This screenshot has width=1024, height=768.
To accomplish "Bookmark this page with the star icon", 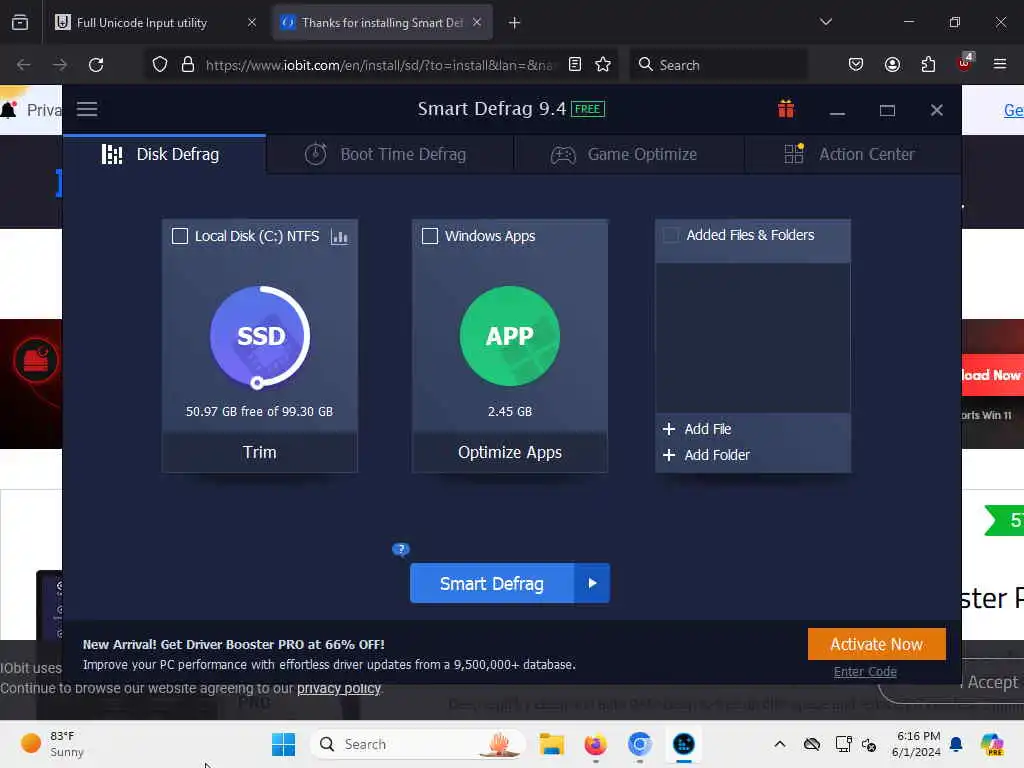I will (x=603, y=65).
